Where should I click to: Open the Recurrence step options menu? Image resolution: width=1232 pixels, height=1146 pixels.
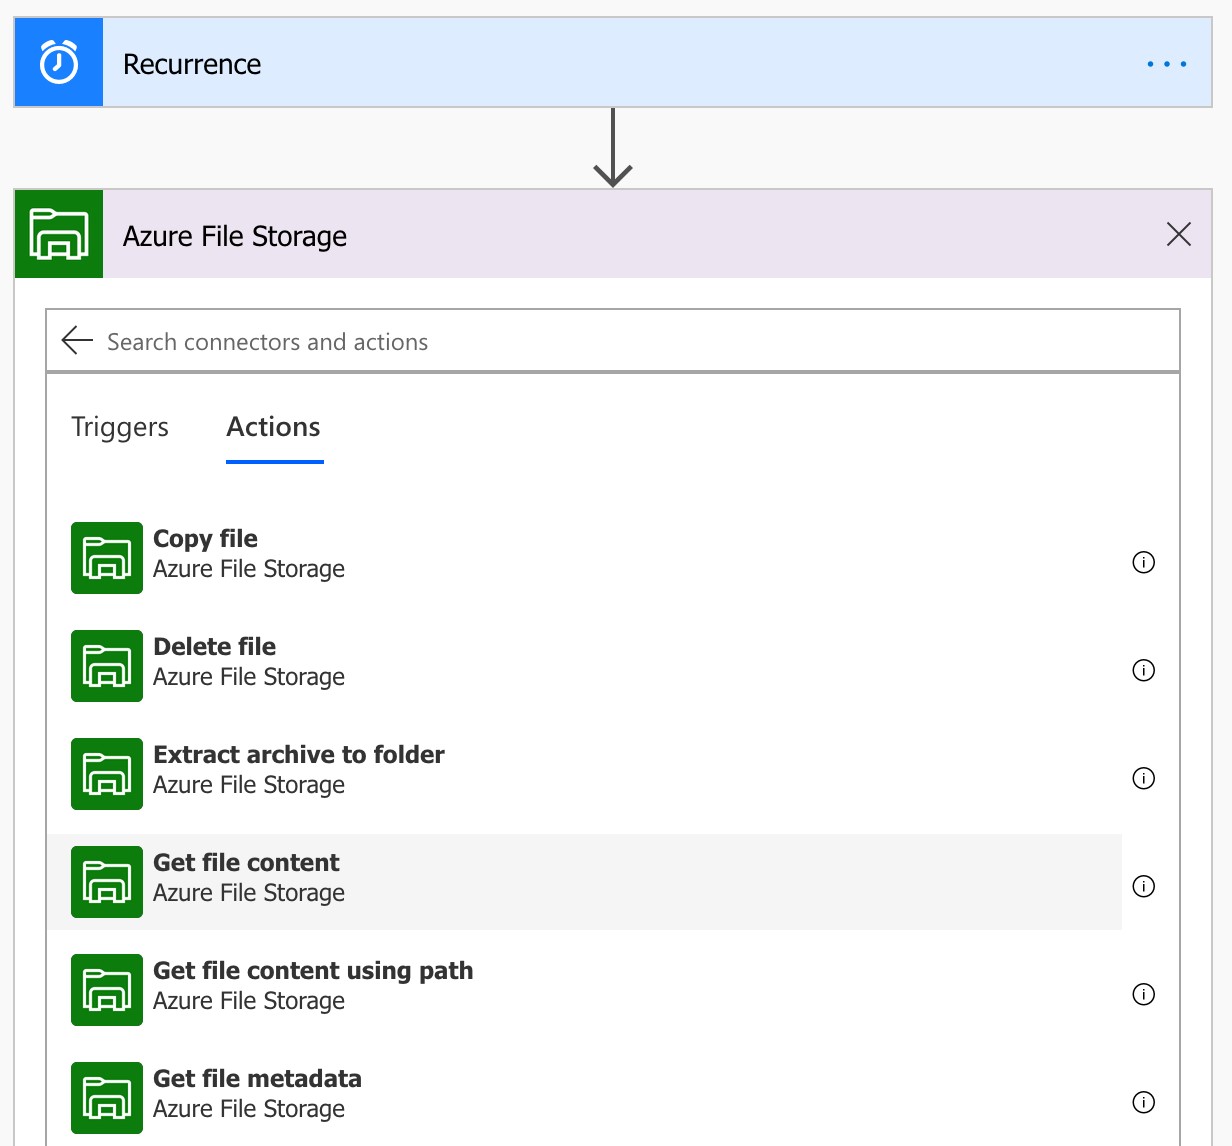[1166, 64]
